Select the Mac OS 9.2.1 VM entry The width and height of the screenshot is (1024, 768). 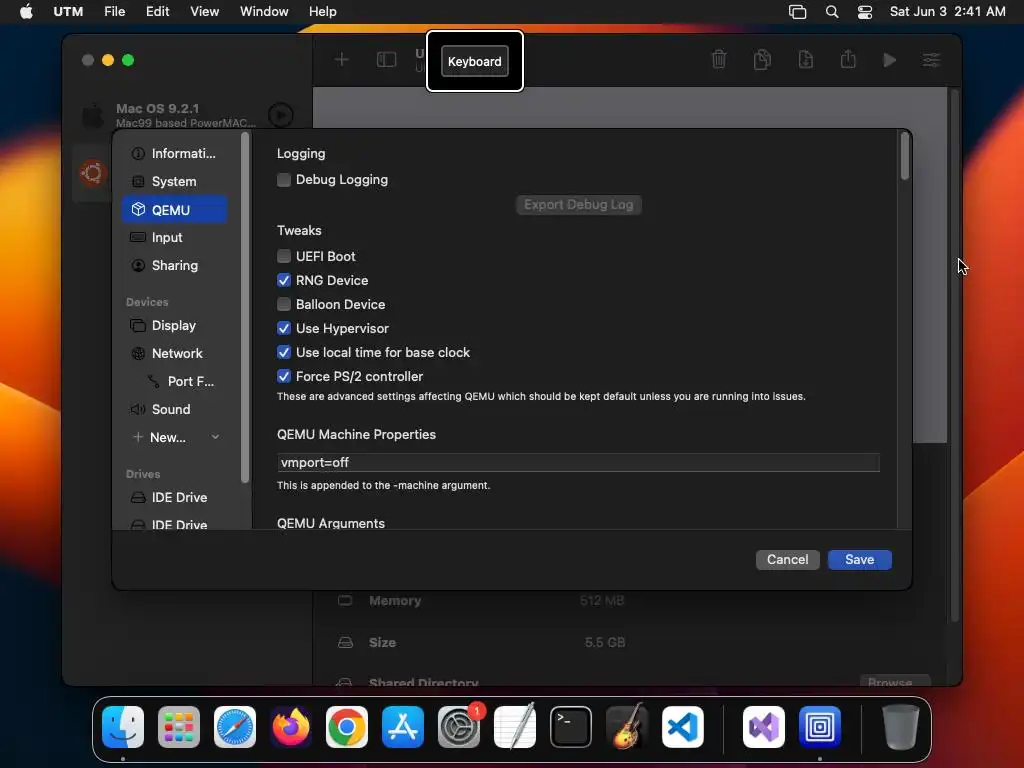pos(186,115)
